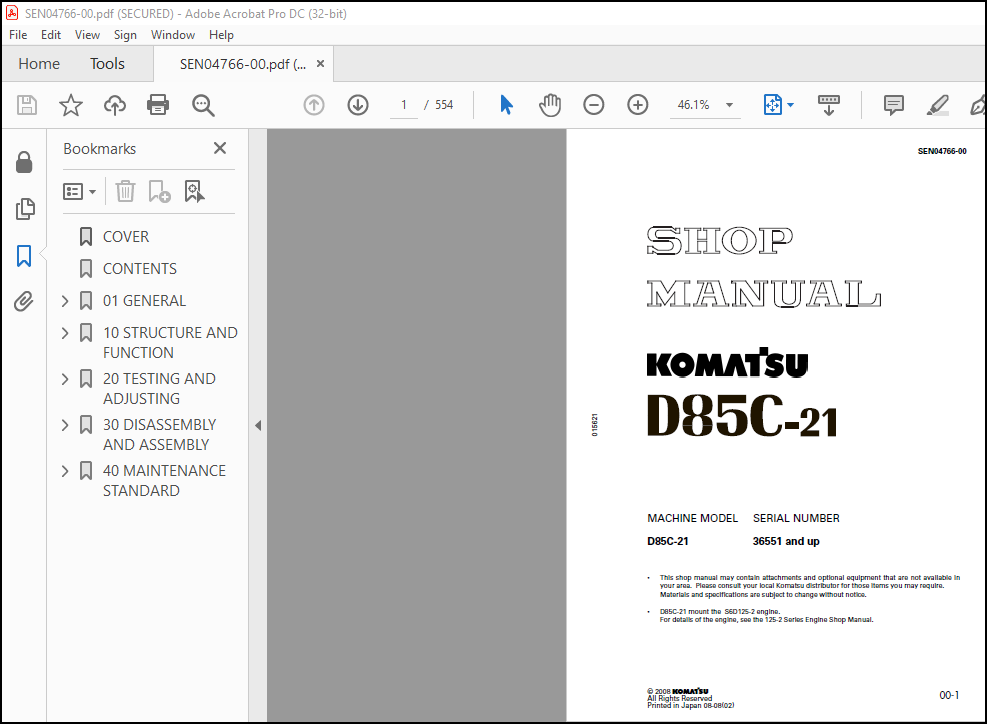The height and width of the screenshot is (724, 987).
Task: Add a comment note
Action: [893, 105]
